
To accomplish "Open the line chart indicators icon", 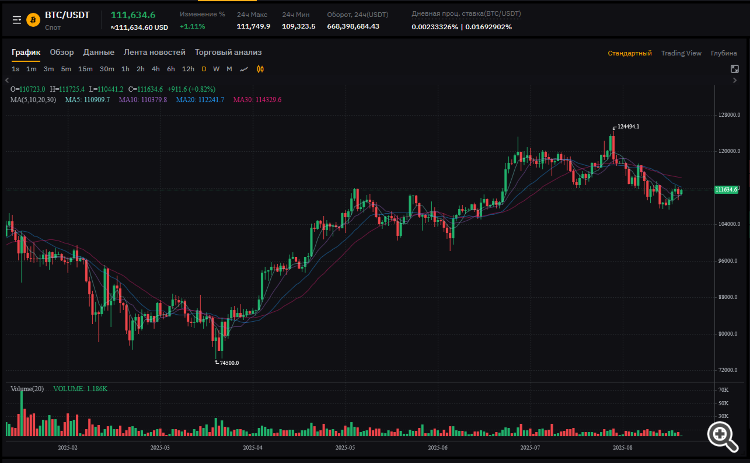I will click(244, 69).
